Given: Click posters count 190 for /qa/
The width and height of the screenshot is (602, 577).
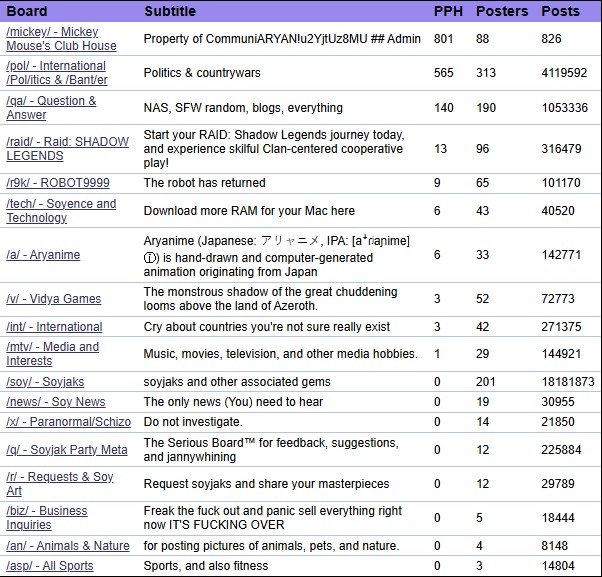Looking at the screenshot, I should point(486,107).
